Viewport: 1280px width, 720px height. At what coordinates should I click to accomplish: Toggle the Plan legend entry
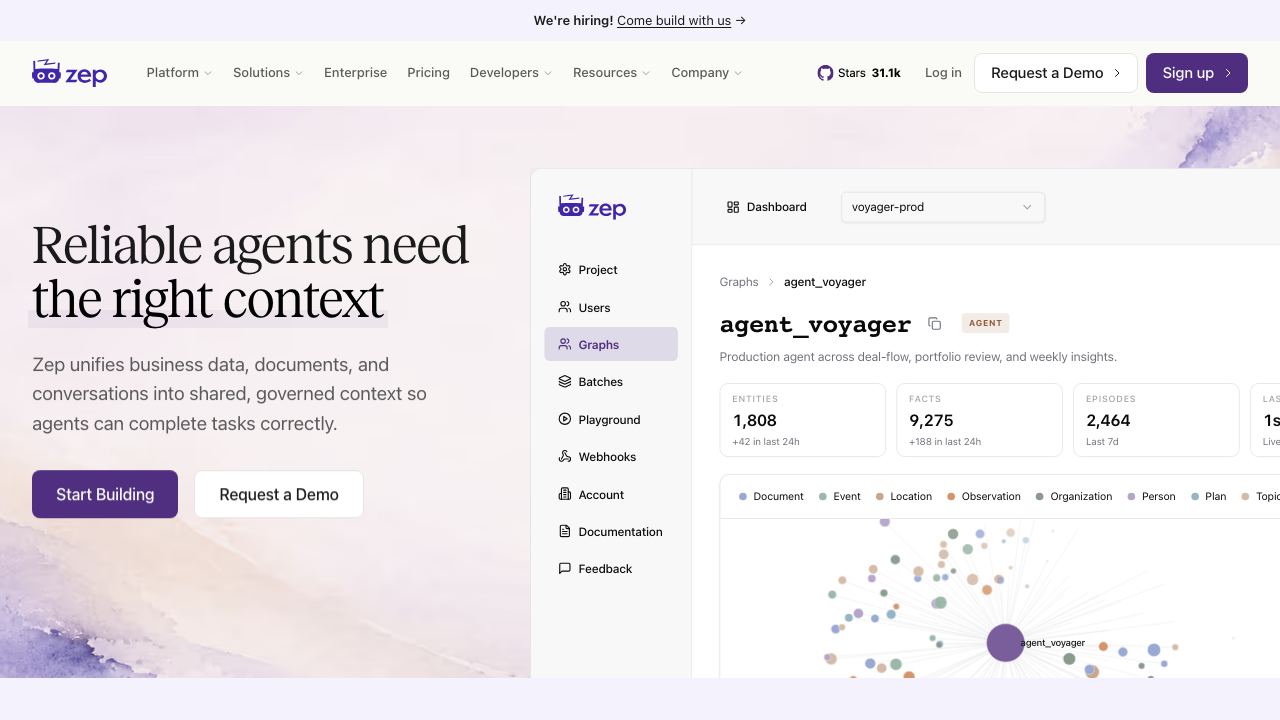(x=1209, y=496)
